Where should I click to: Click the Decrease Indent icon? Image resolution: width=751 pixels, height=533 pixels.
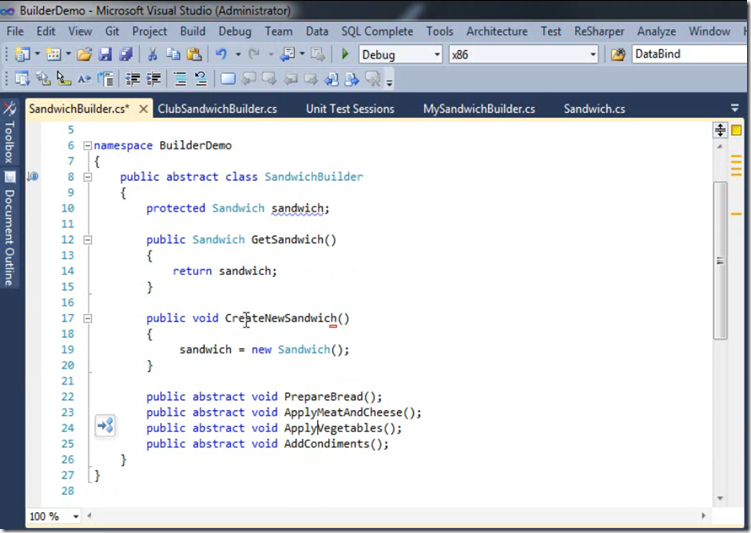pos(133,79)
